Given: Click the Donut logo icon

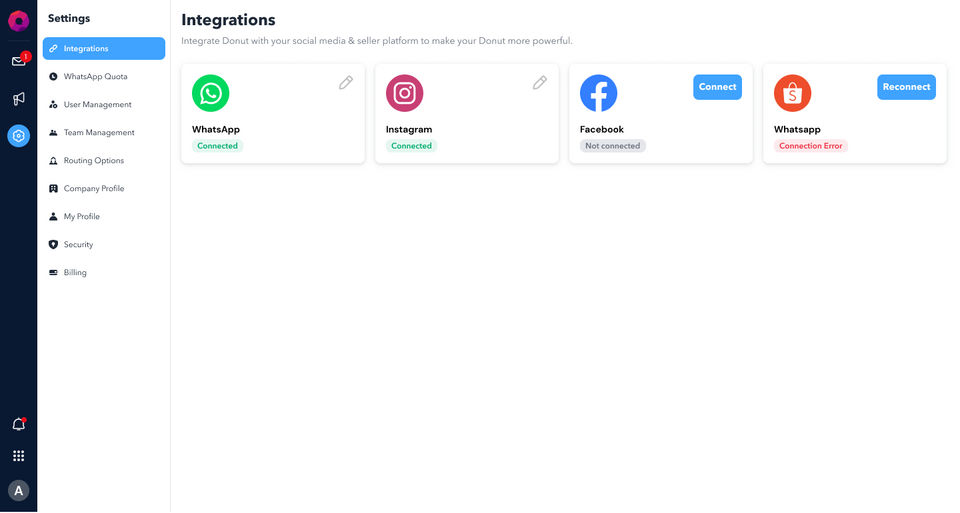Looking at the screenshot, I should [18, 21].
